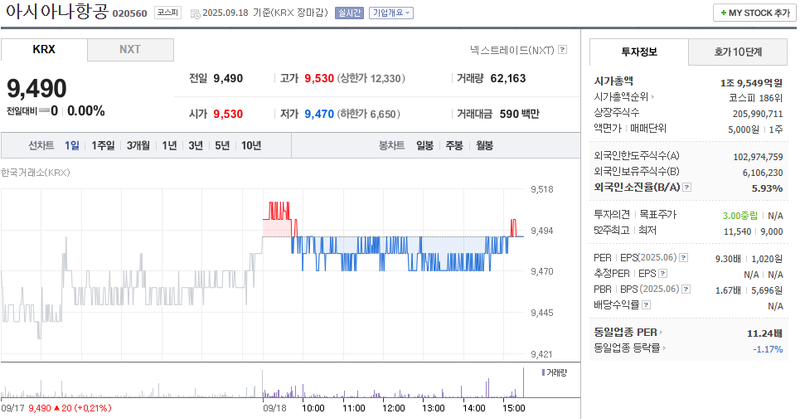800x419 pixels.
Task: Click the 거래량 value 62,163
Action: pyautogui.click(x=508, y=79)
